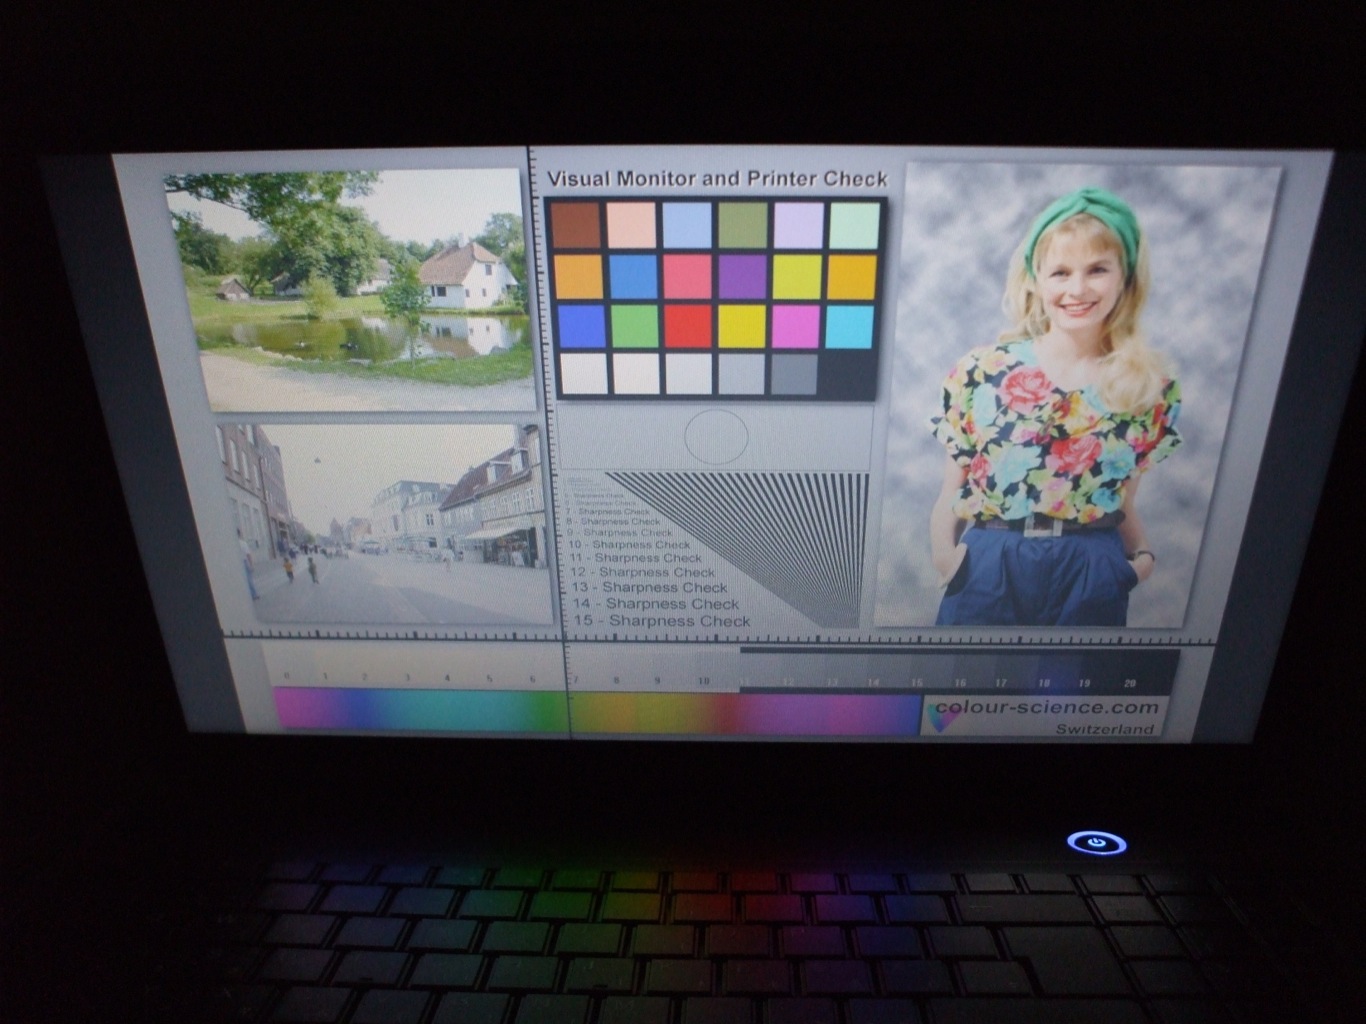Click the rainbow spectrum gradient bar
This screenshot has height=1024, width=1366.
pyautogui.click(x=597, y=712)
